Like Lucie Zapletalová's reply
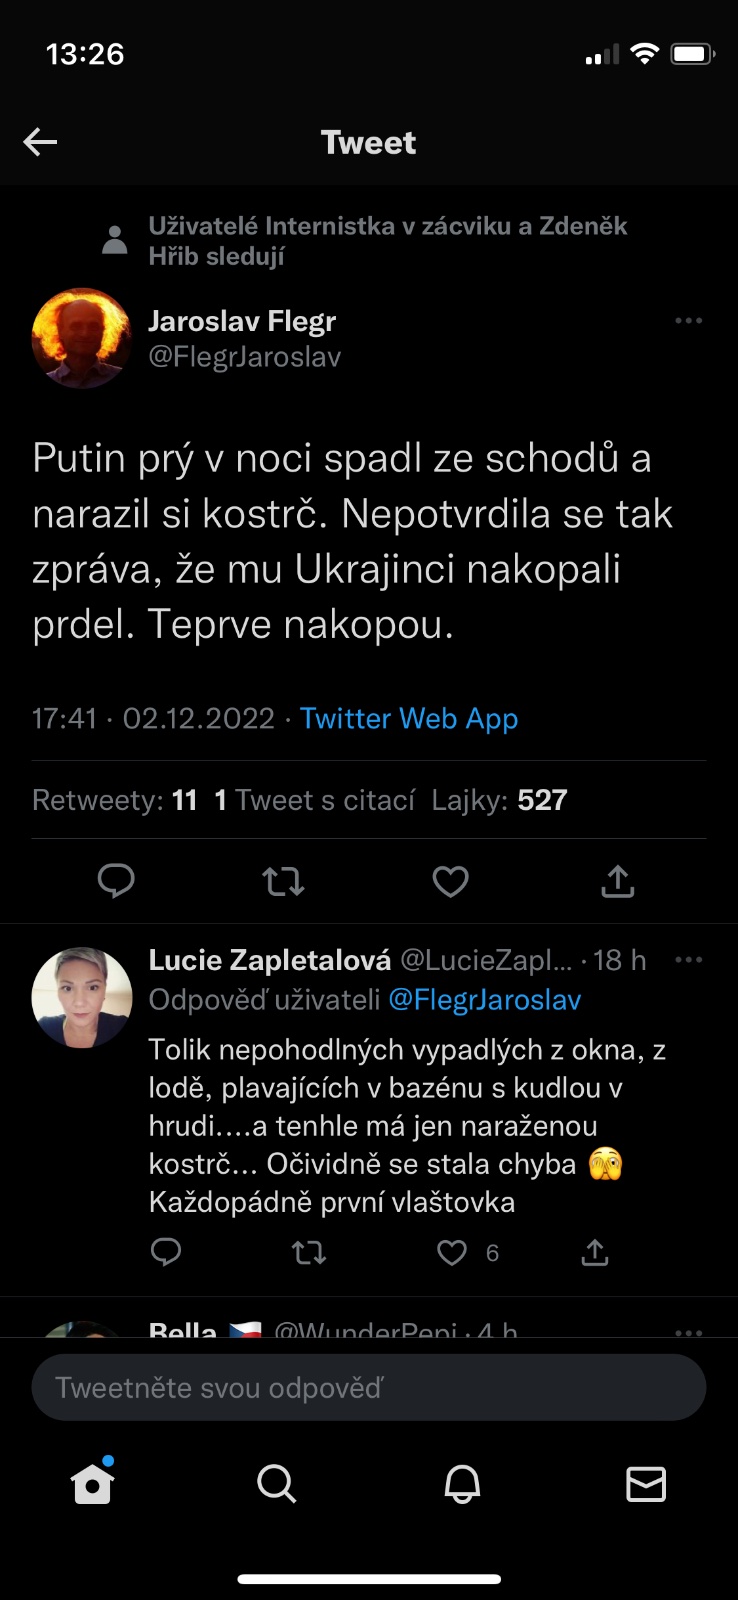This screenshot has width=738, height=1600. 452,1252
